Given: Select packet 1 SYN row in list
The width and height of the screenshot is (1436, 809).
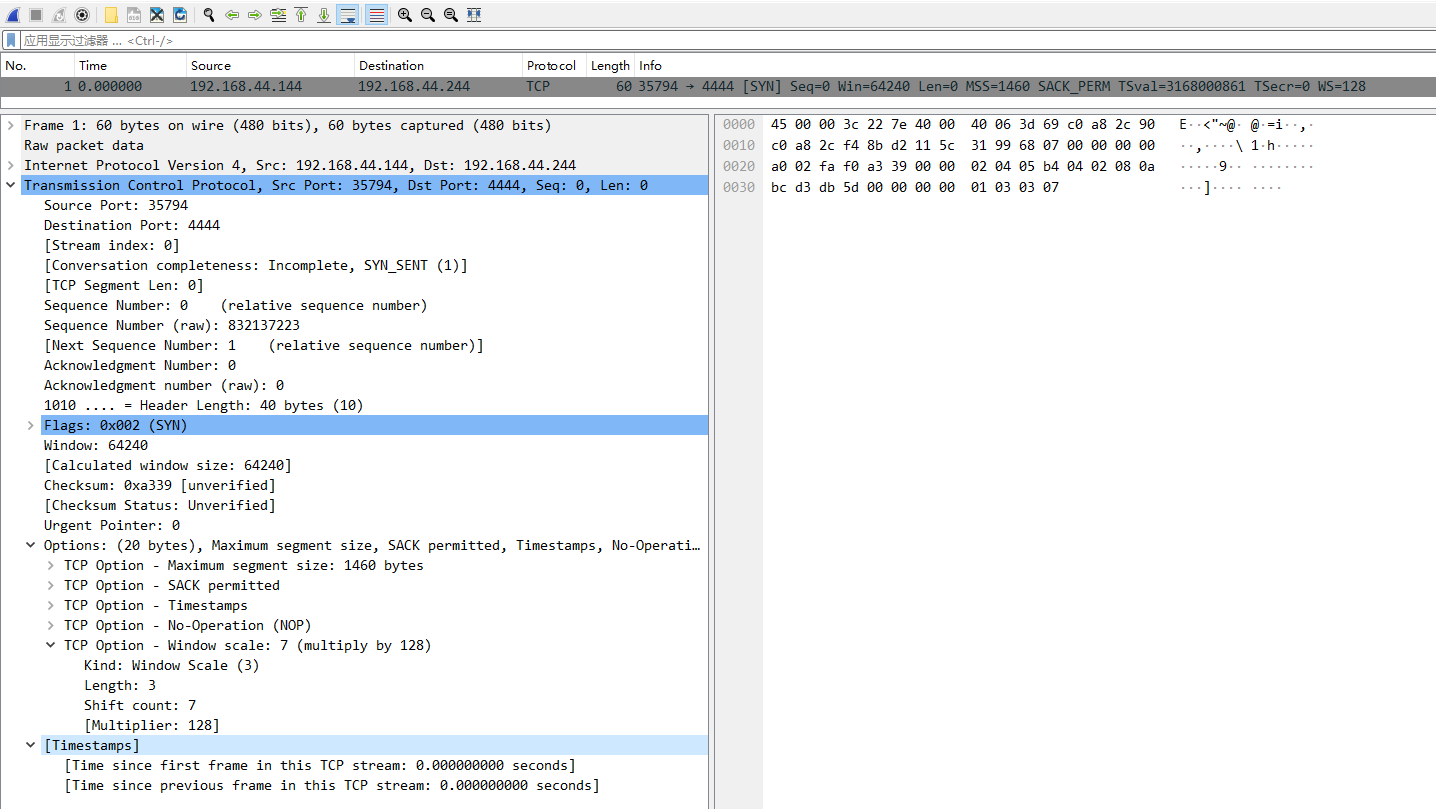Looking at the screenshot, I should point(718,86).
